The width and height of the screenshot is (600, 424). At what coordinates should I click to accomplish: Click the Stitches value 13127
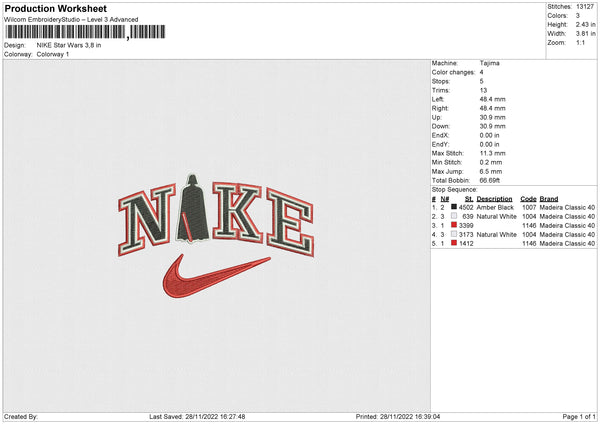click(585, 7)
